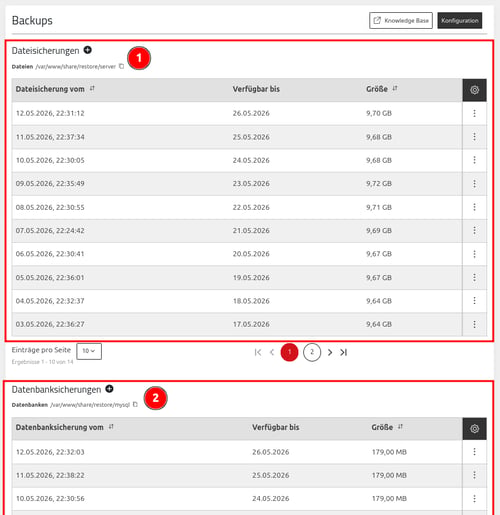500x515 pixels.
Task: Open actions menu for 06.05.2026, 22:30:41 backup
Action: 474,254
